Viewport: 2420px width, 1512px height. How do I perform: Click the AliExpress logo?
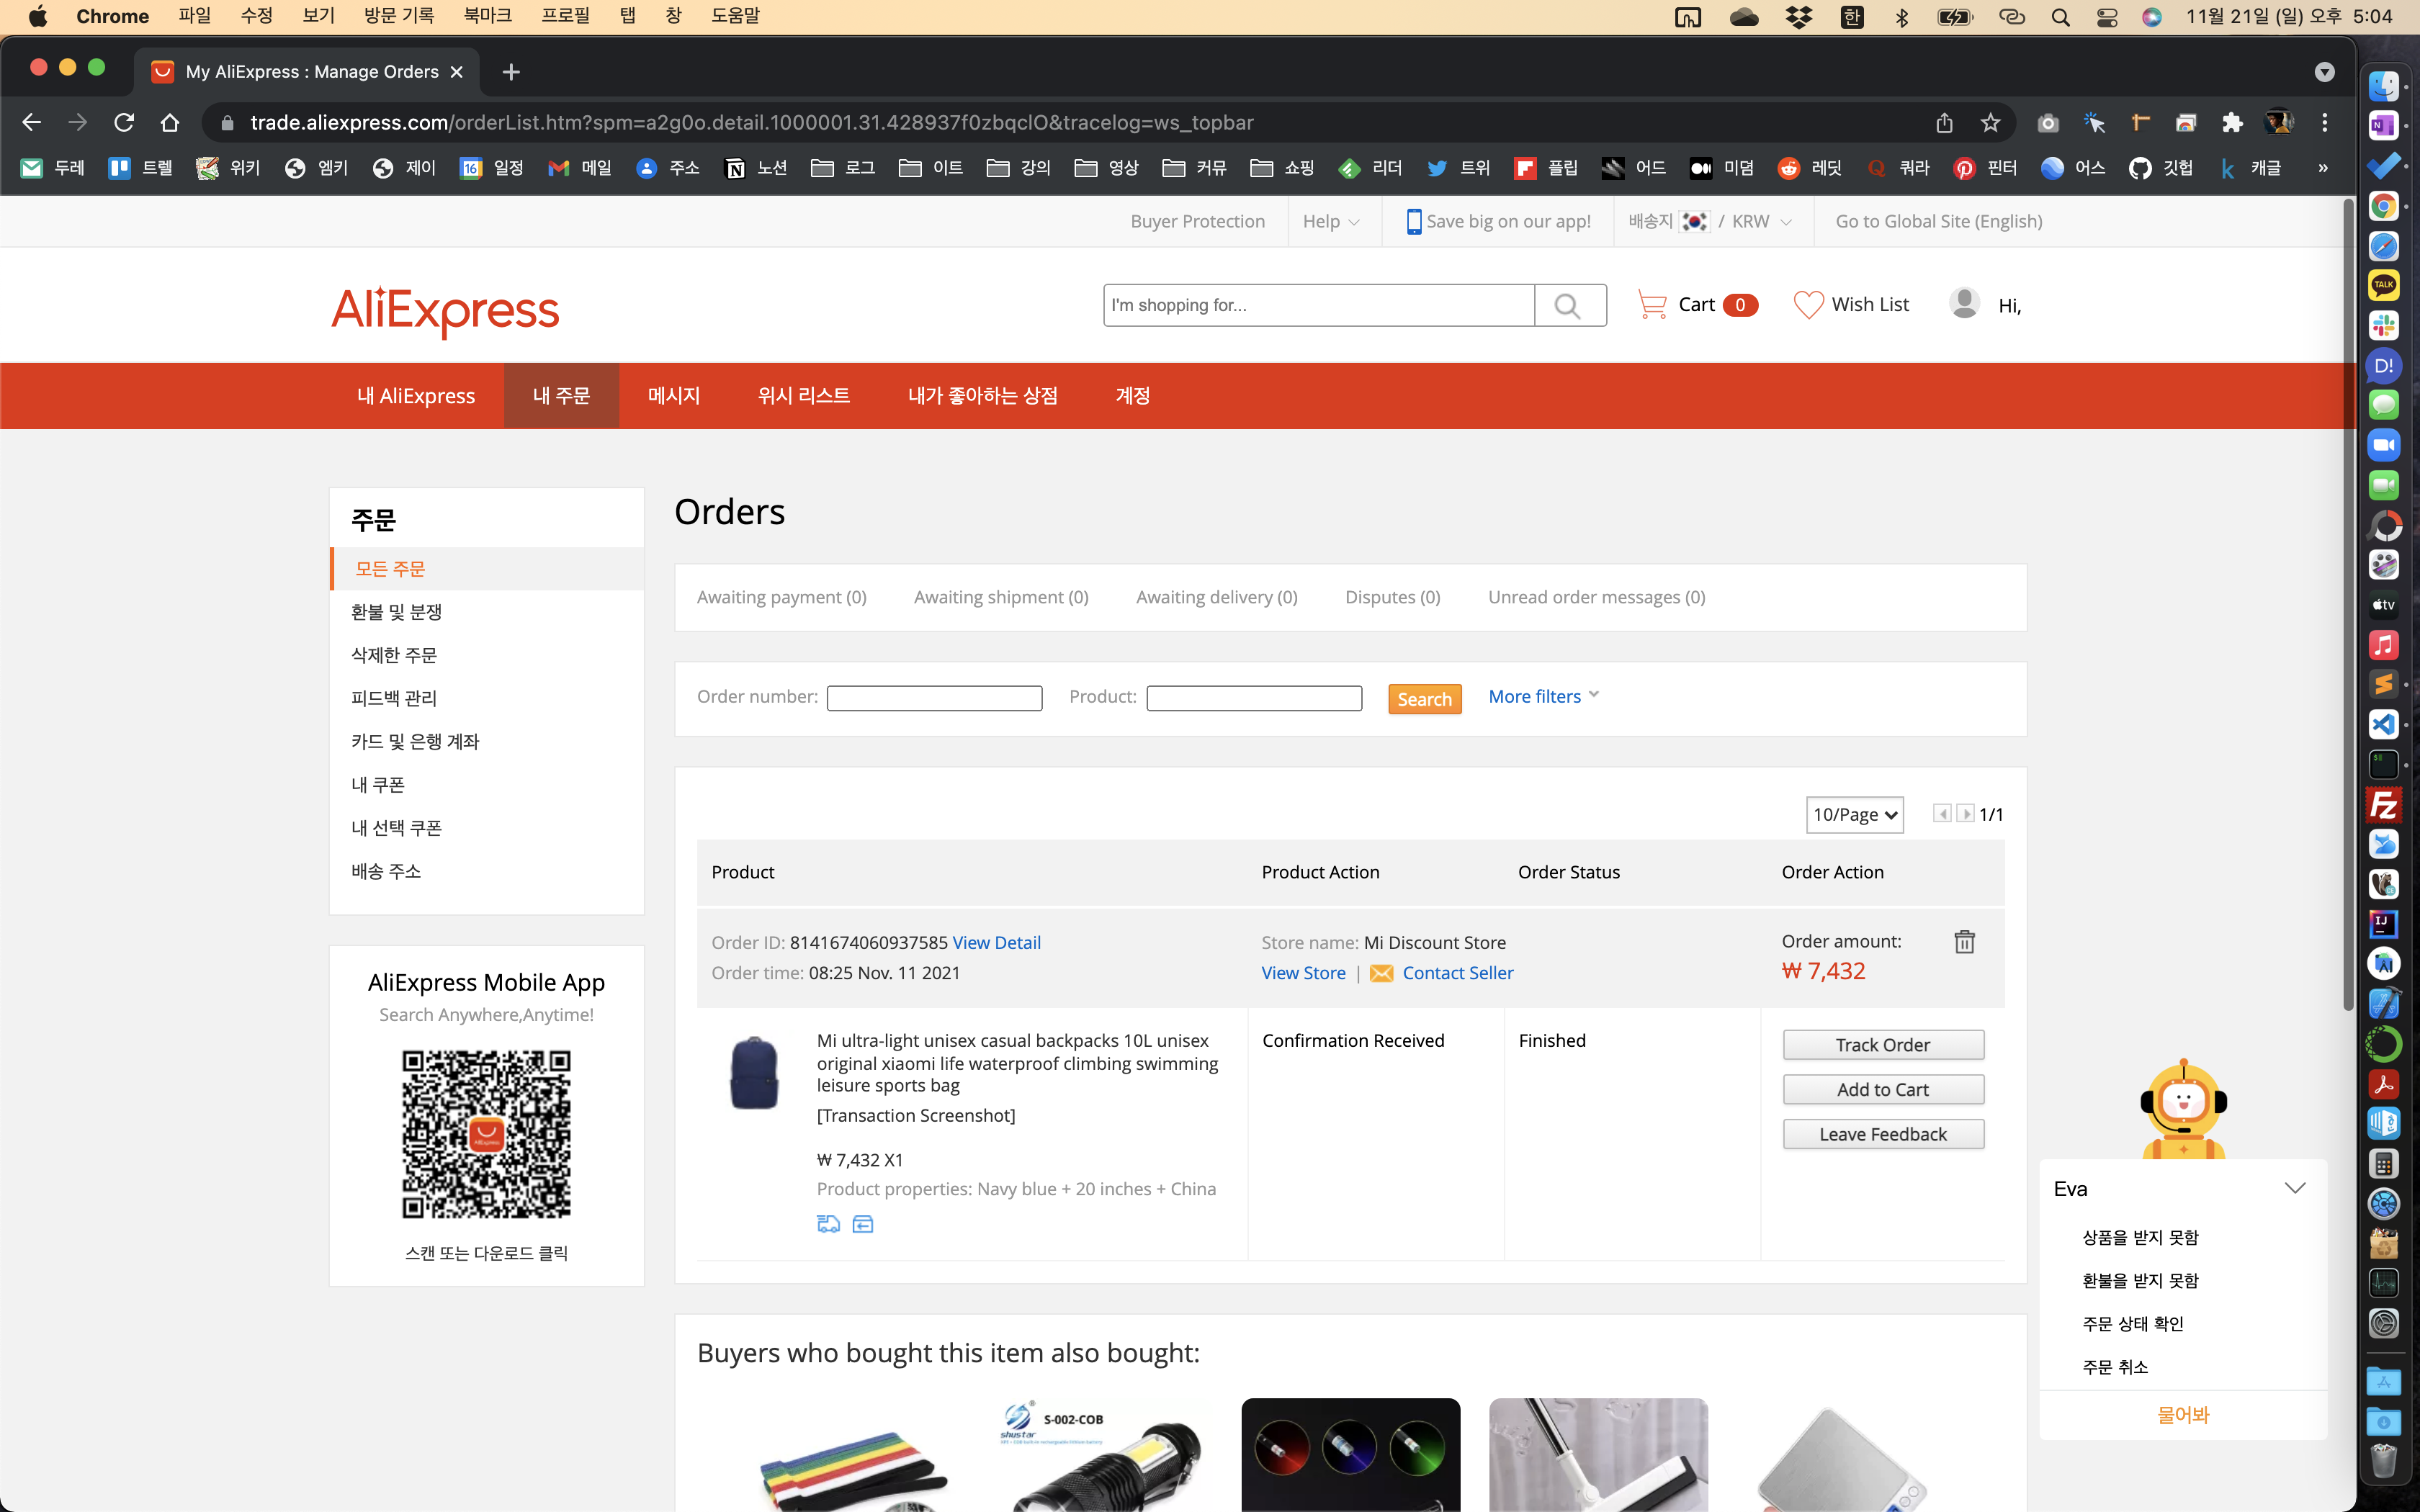click(445, 311)
